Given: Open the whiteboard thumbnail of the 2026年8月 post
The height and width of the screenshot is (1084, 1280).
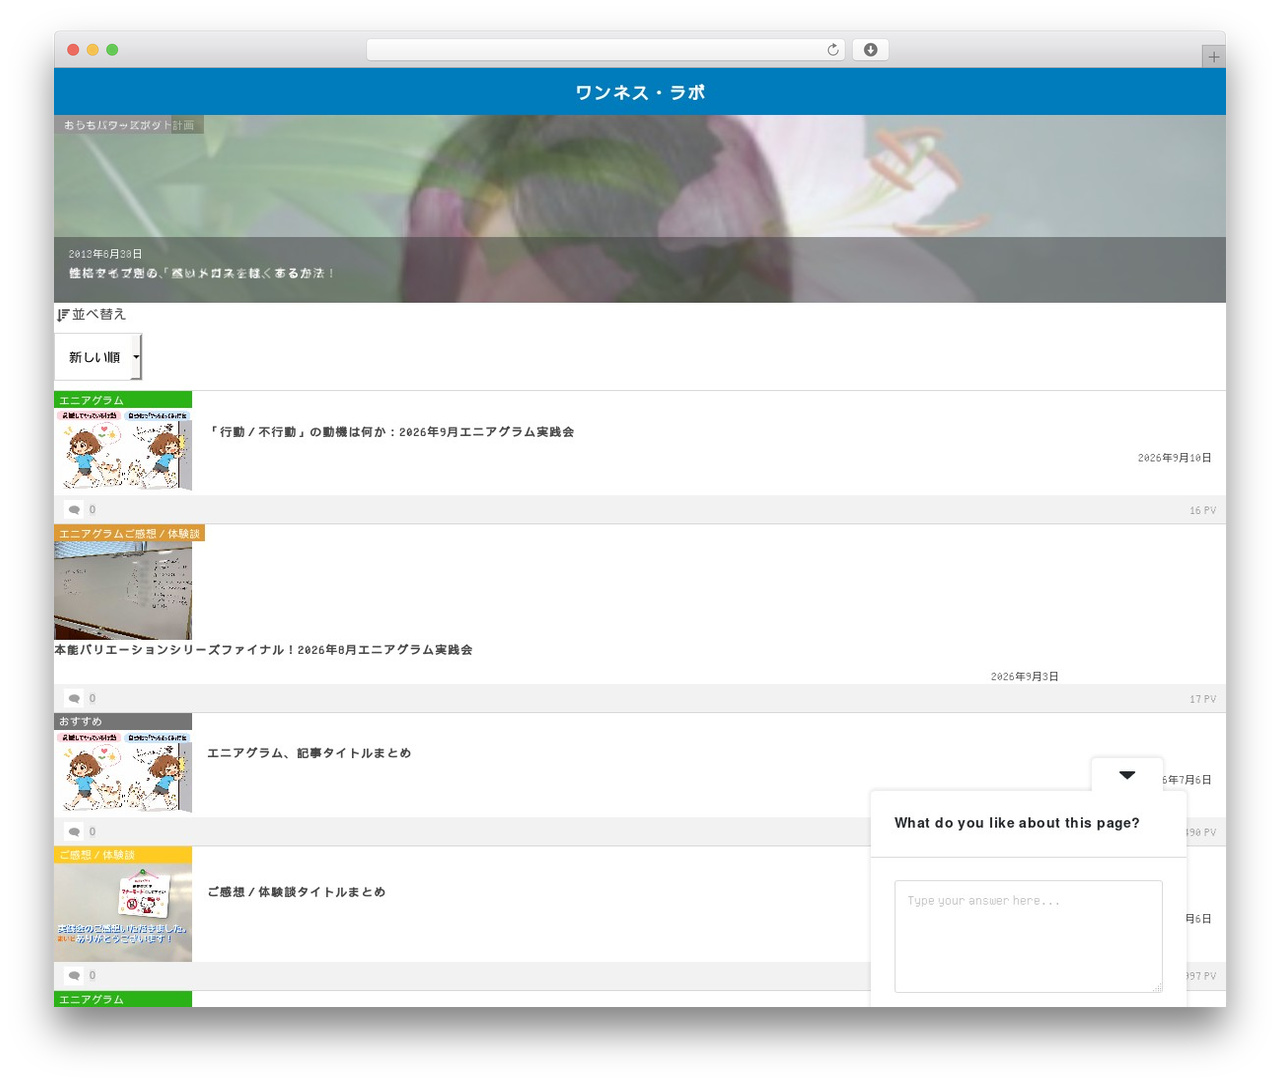Looking at the screenshot, I should click(123, 591).
